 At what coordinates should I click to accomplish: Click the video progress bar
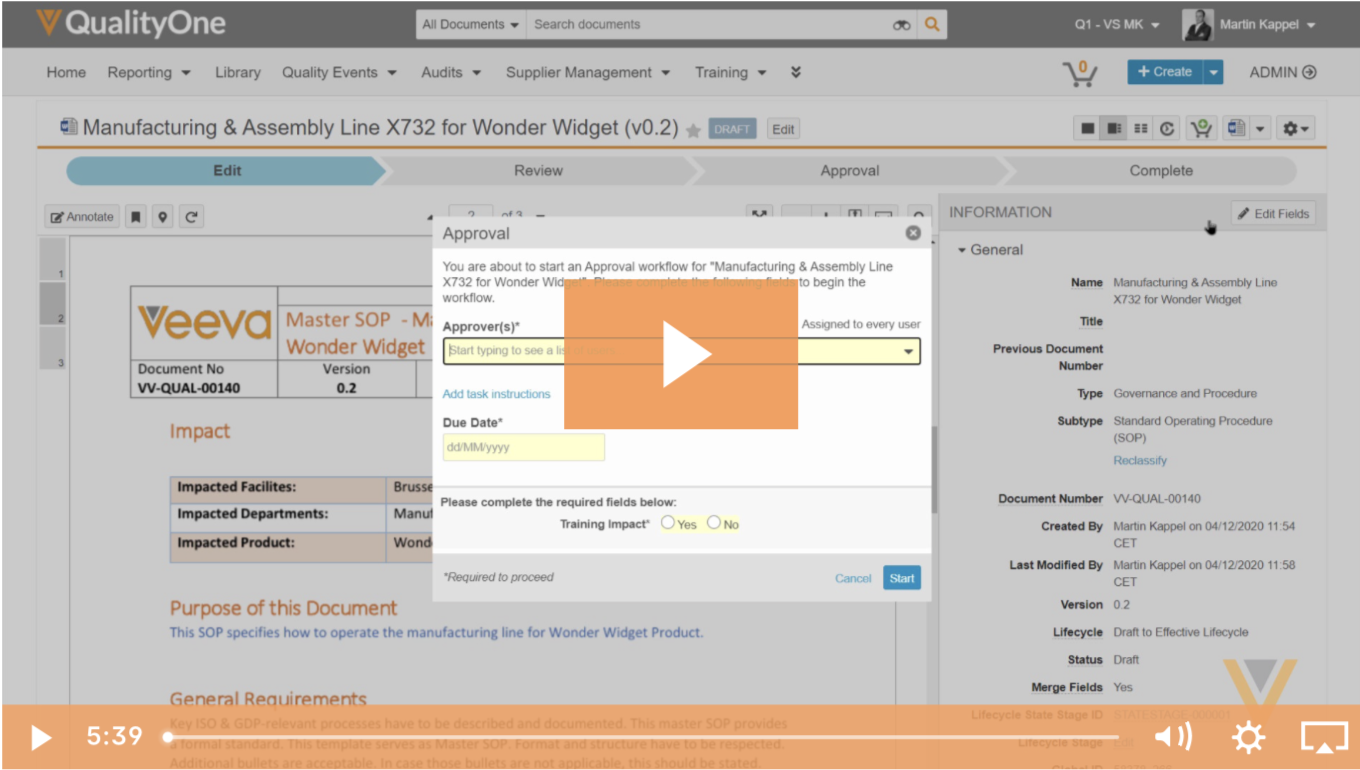point(641,738)
